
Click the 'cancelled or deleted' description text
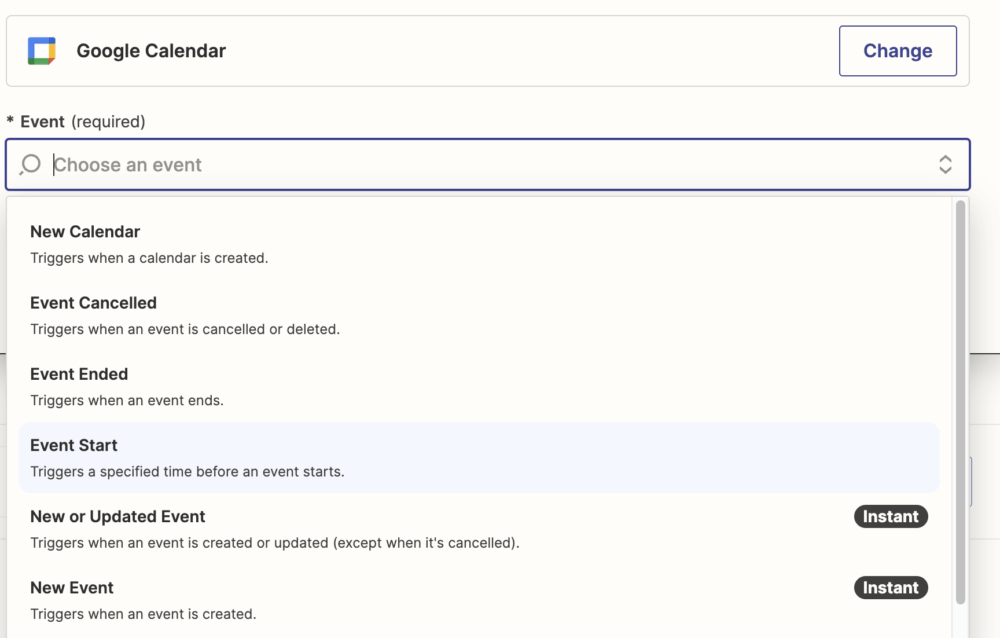[x=185, y=329]
